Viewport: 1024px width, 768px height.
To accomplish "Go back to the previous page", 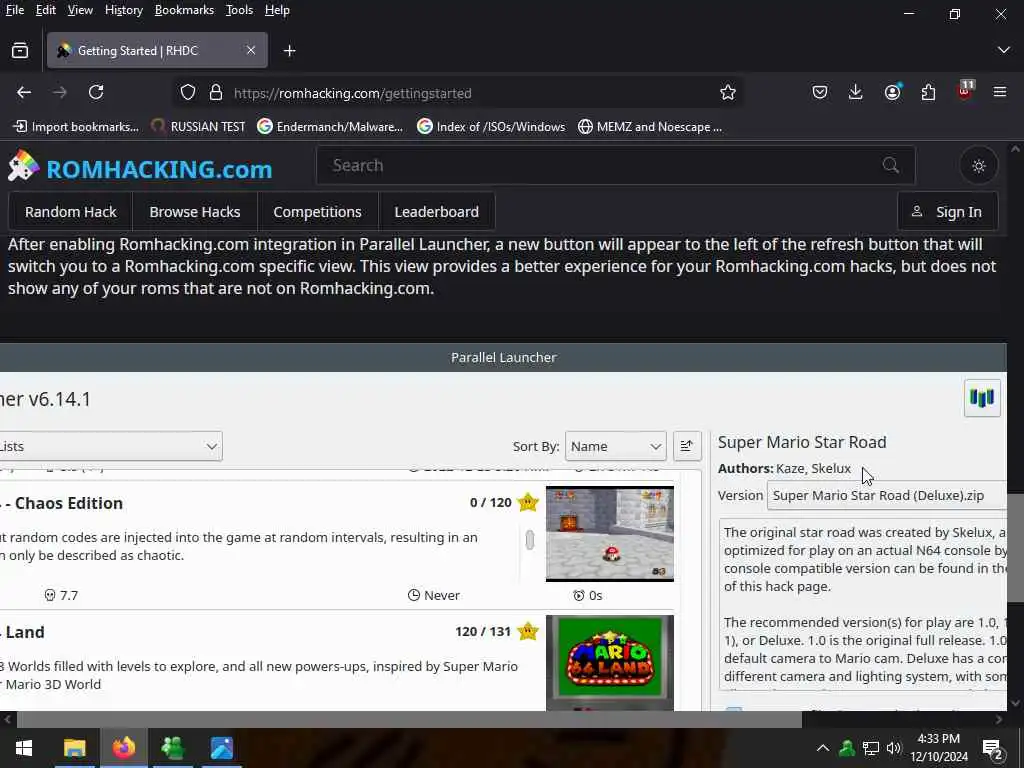I will coord(24,92).
